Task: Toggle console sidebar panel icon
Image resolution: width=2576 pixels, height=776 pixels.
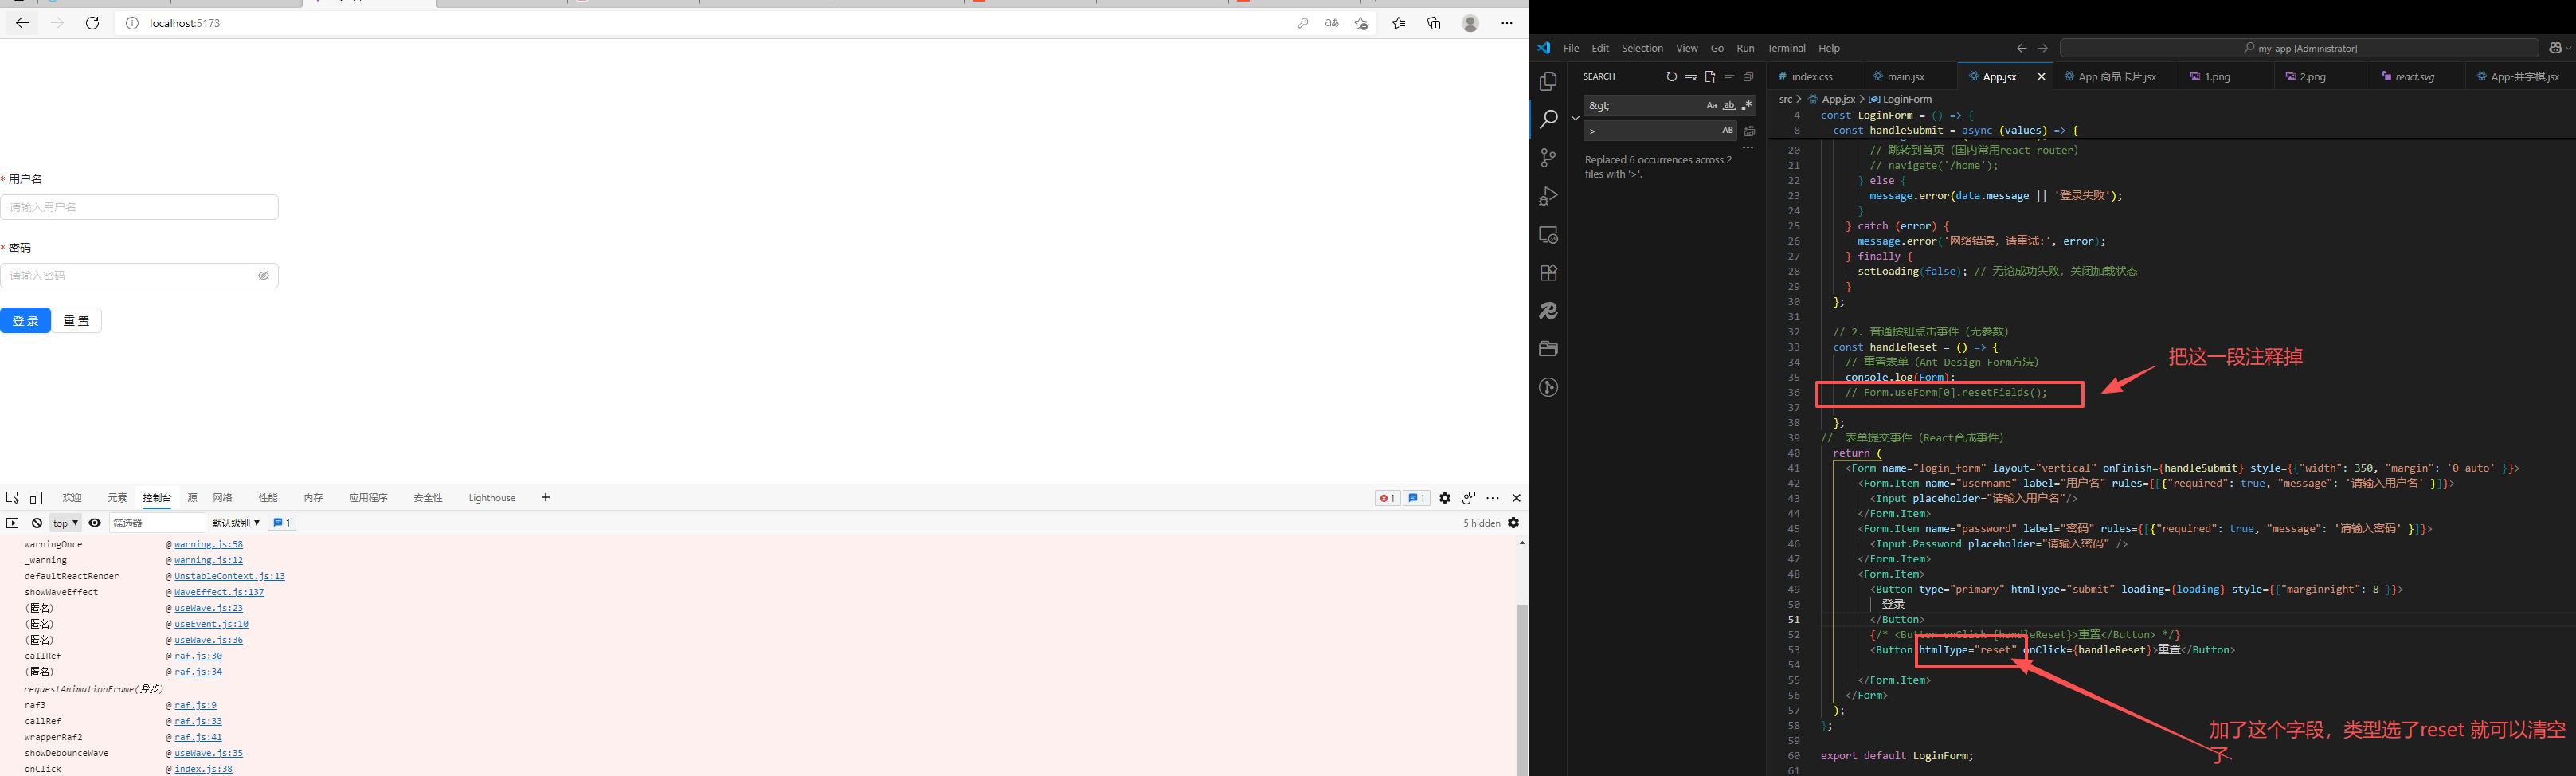Action: 12,523
